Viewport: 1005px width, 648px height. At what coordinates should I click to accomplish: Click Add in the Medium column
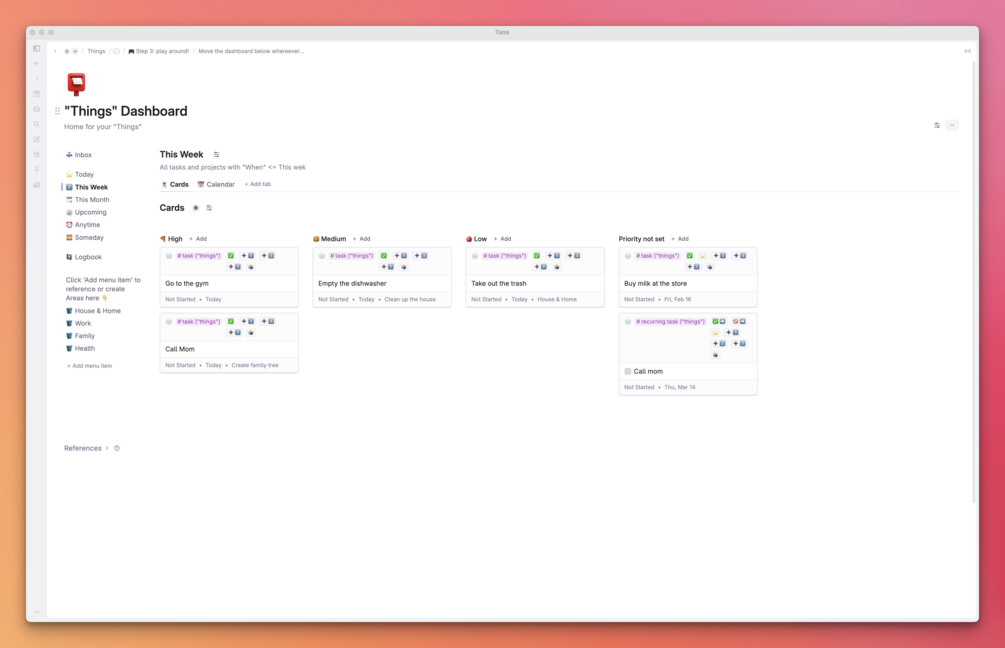pos(361,239)
